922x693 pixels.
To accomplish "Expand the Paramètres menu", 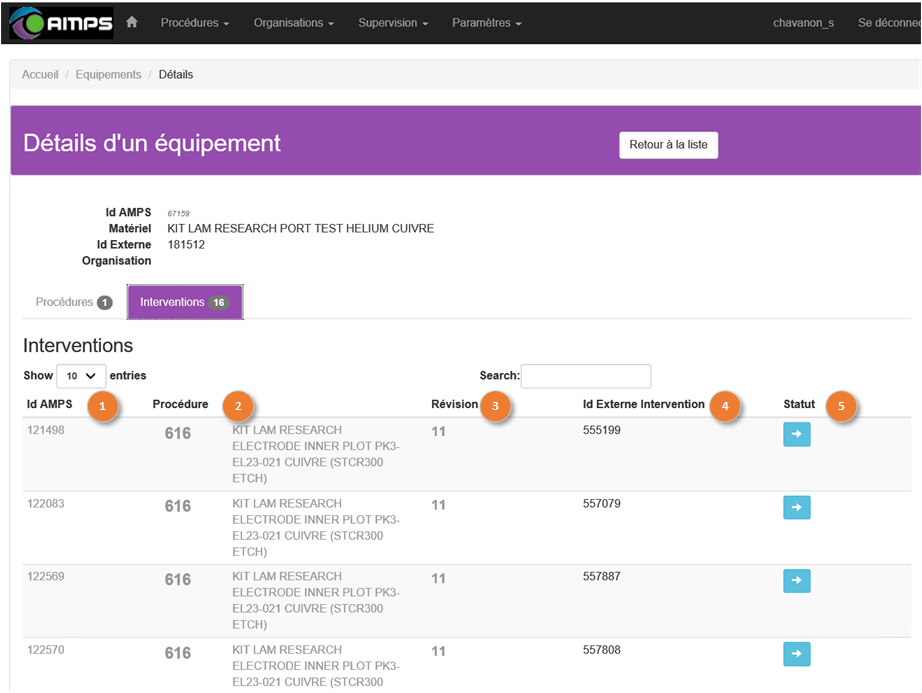I will (x=486, y=23).
